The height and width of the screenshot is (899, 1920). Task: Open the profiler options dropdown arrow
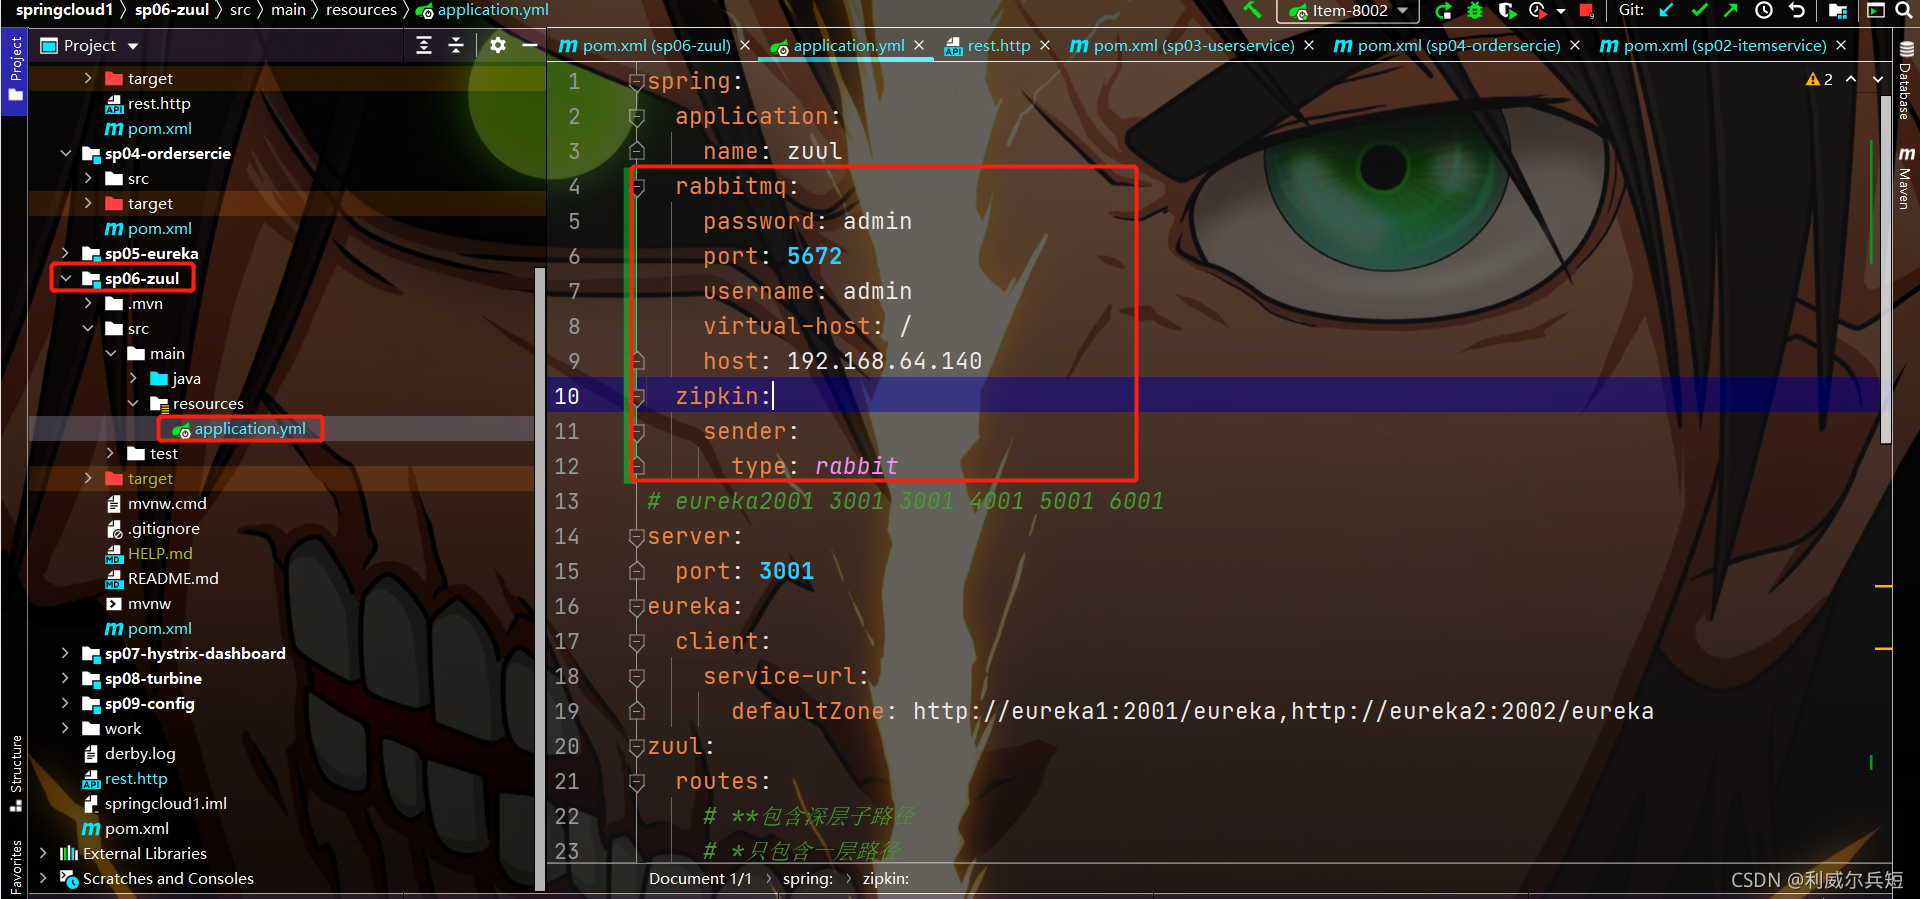(x=1561, y=11)
